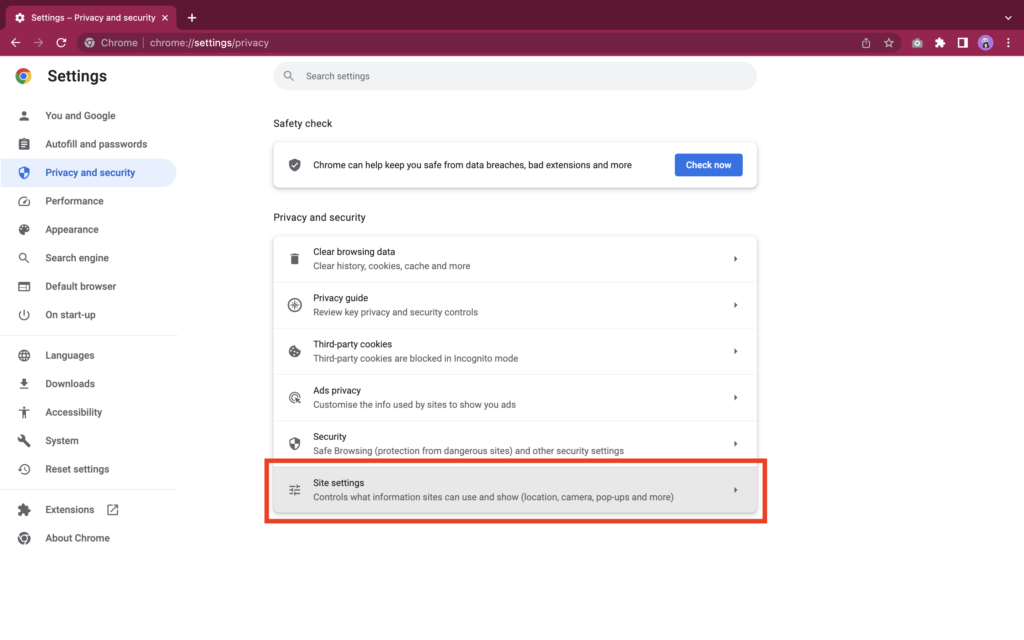This screenshot has height=640, width=1024.
Task: Click the Check now button
Action: pos(708,164)
